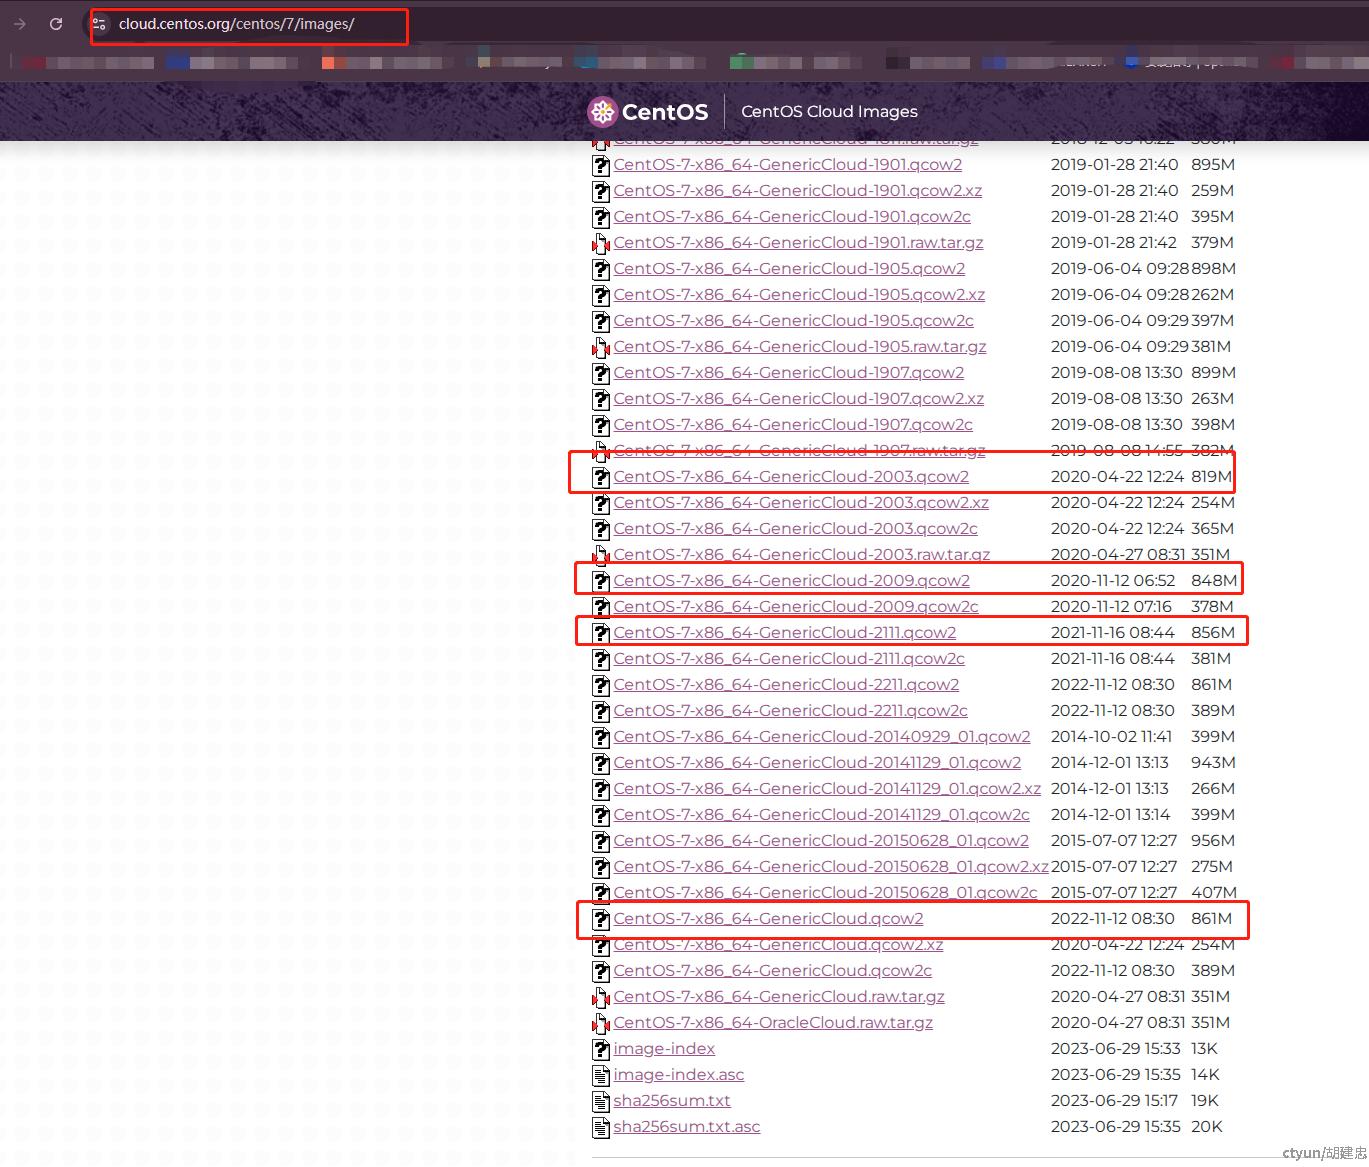Screen dimensions: 1369x1167
Task: Click file icon beside GenericCloud-2003.qcow2.xz
Action: coord(601,503)
